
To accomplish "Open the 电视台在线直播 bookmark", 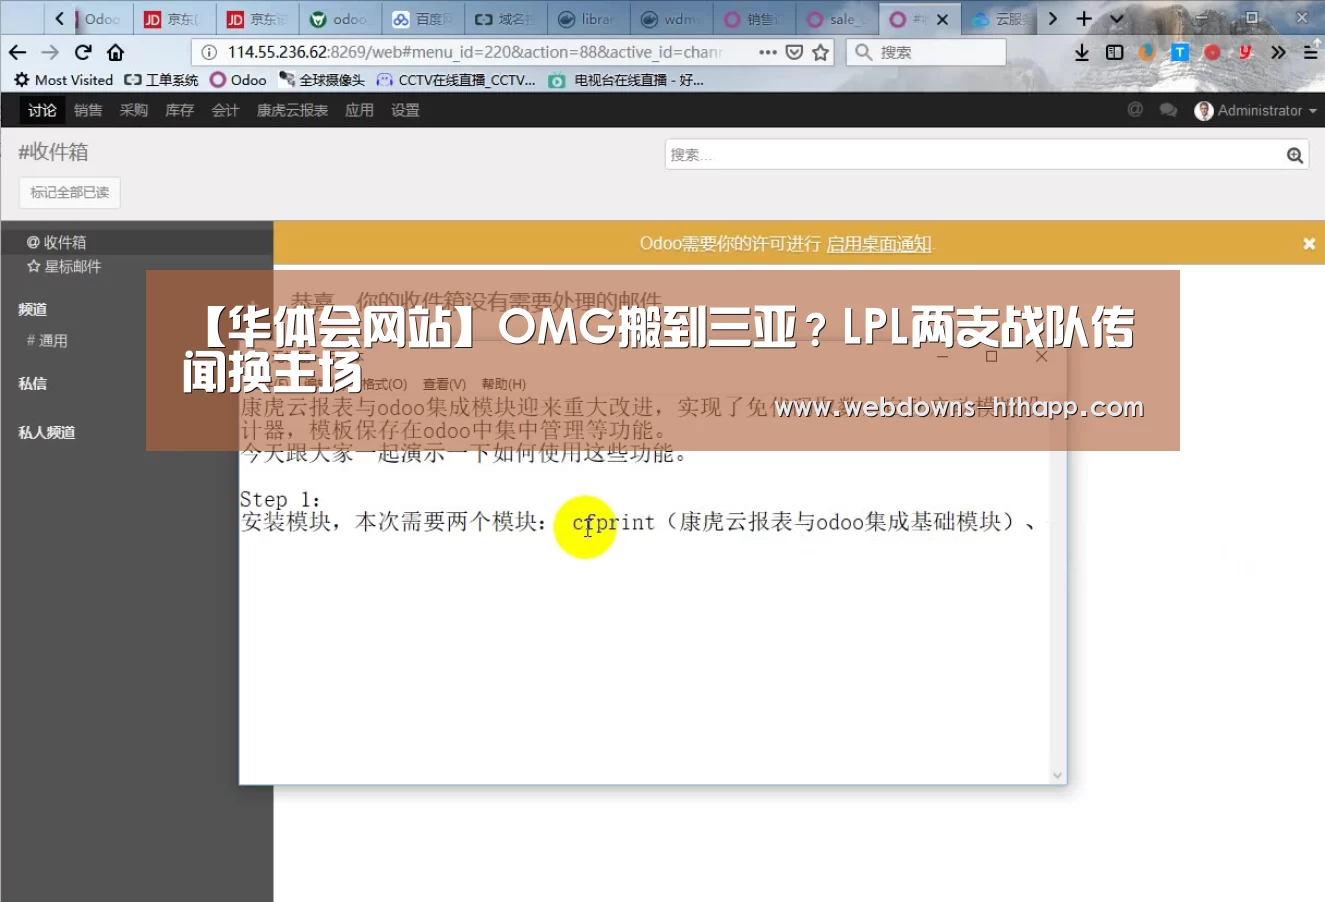I will (x=626, y=80).
